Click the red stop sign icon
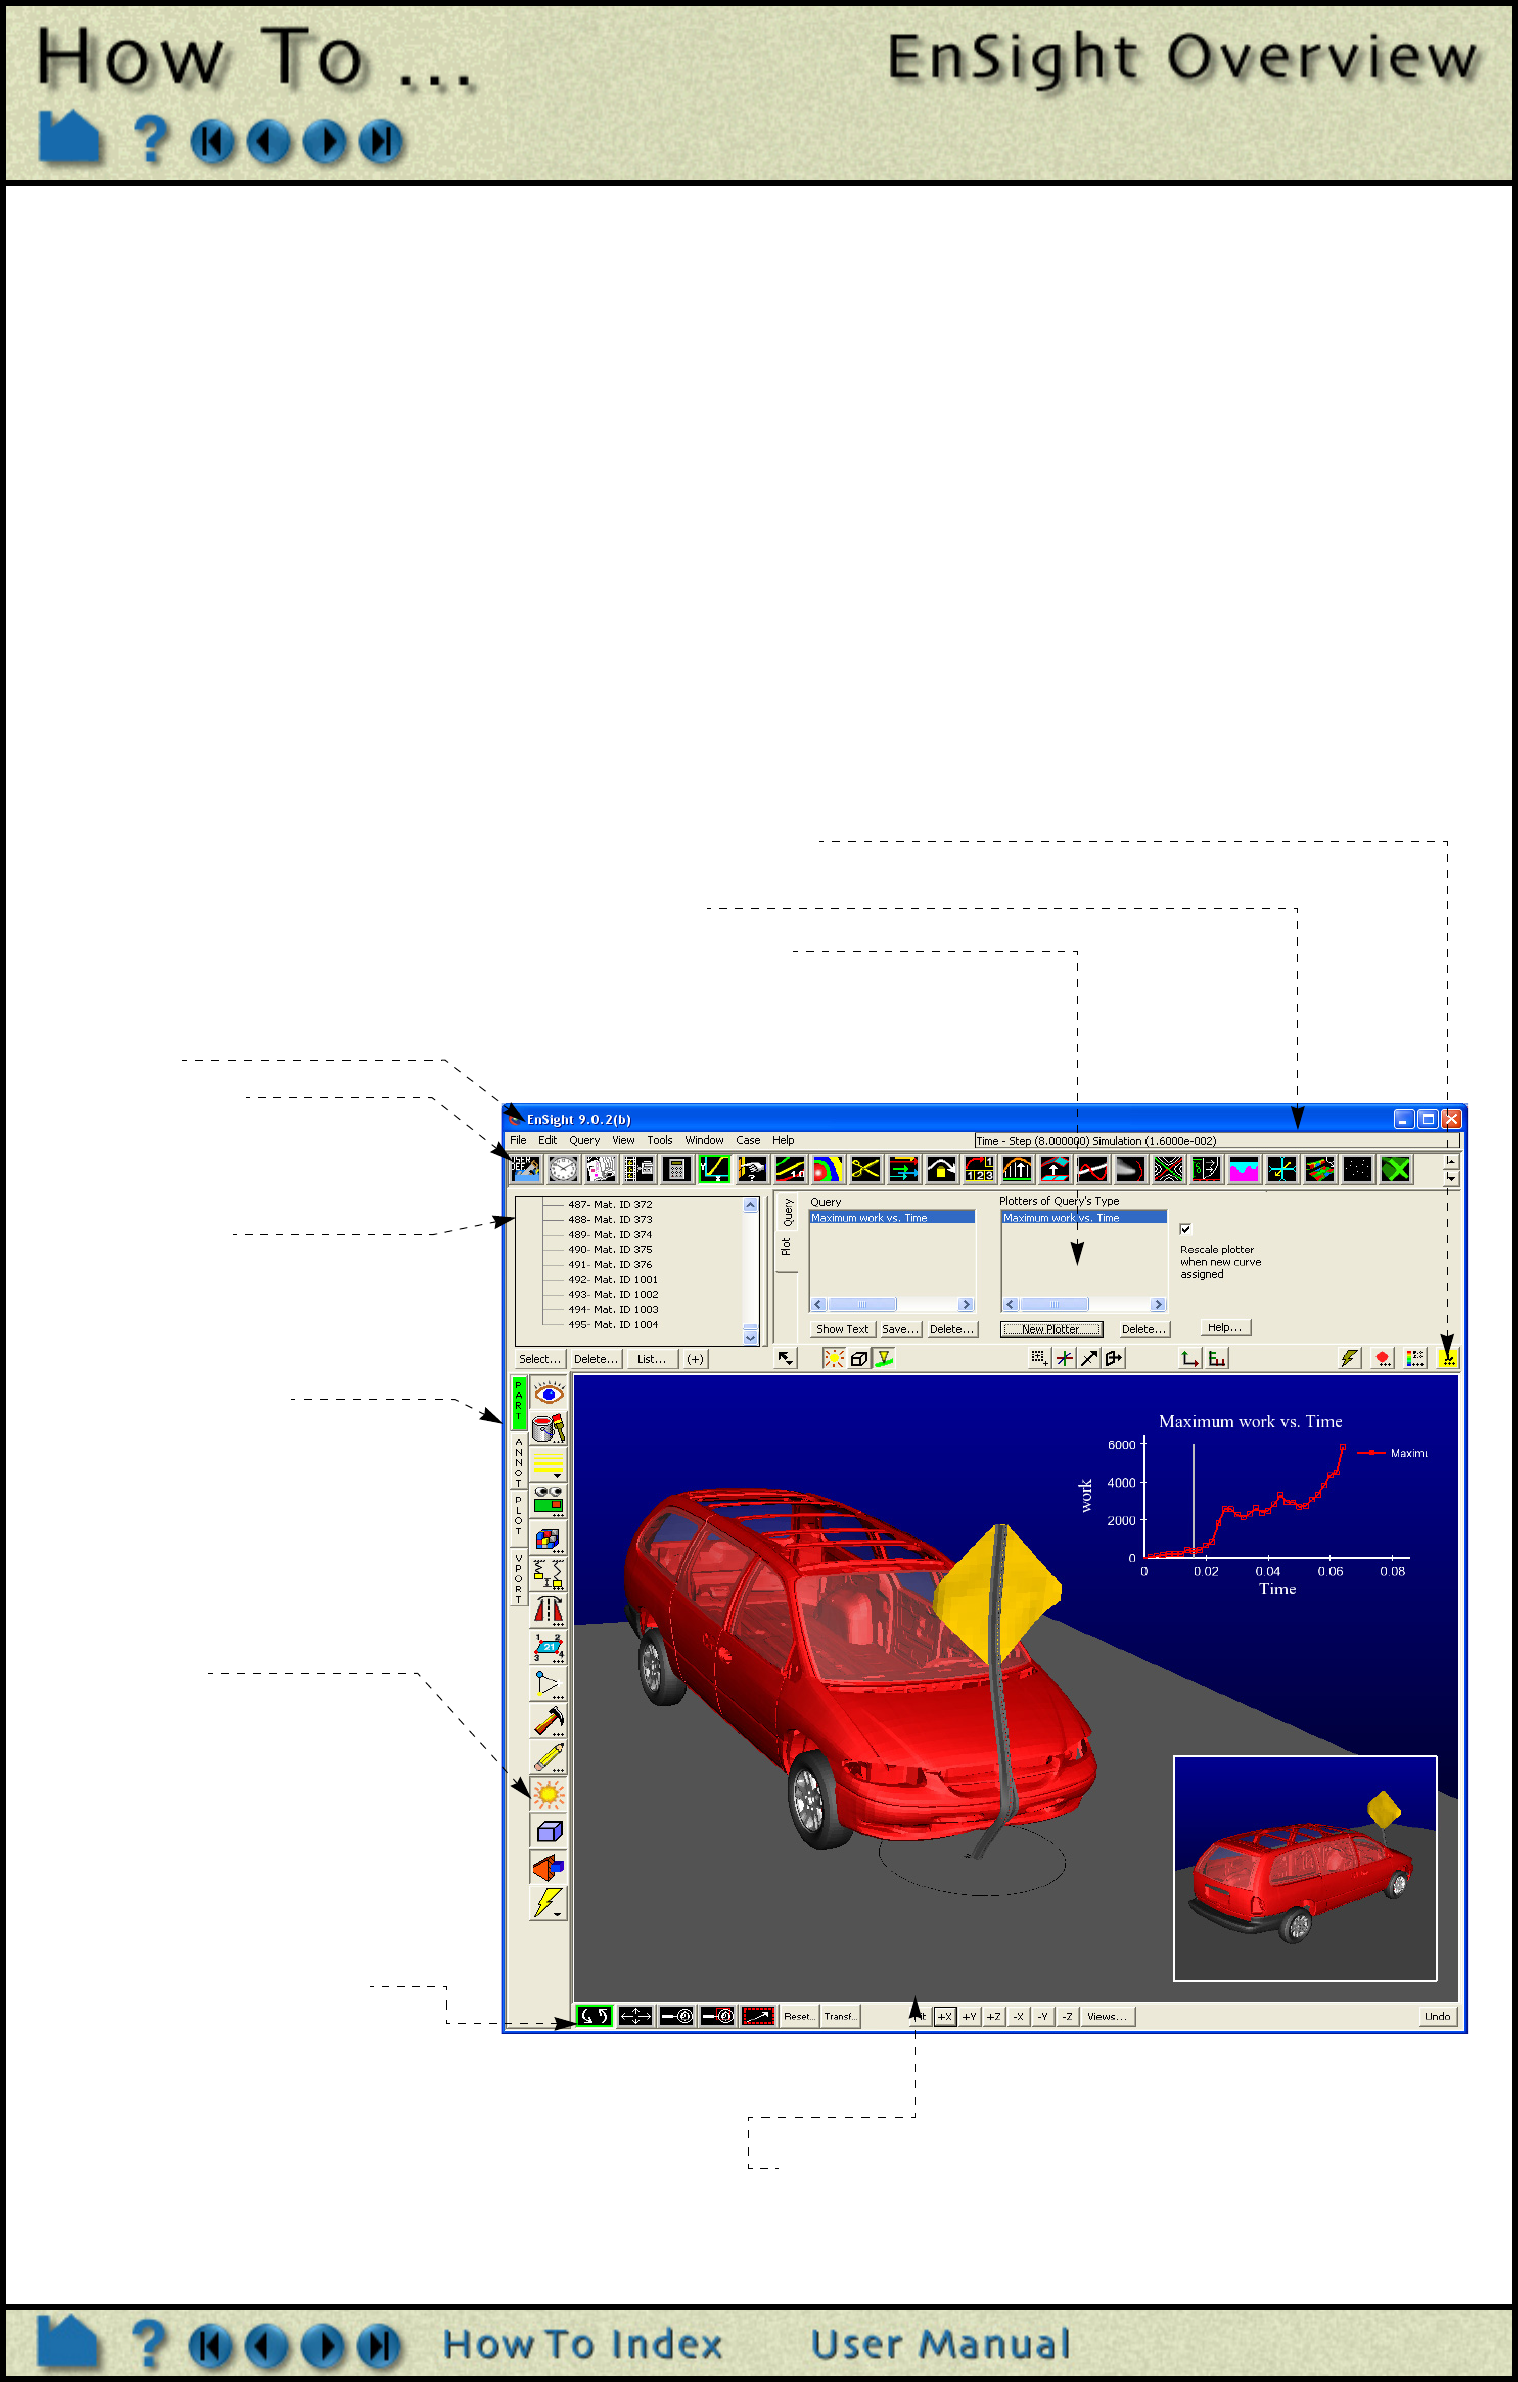The width and height of the screenshot is (1518, 2382). (1383, 1358)
